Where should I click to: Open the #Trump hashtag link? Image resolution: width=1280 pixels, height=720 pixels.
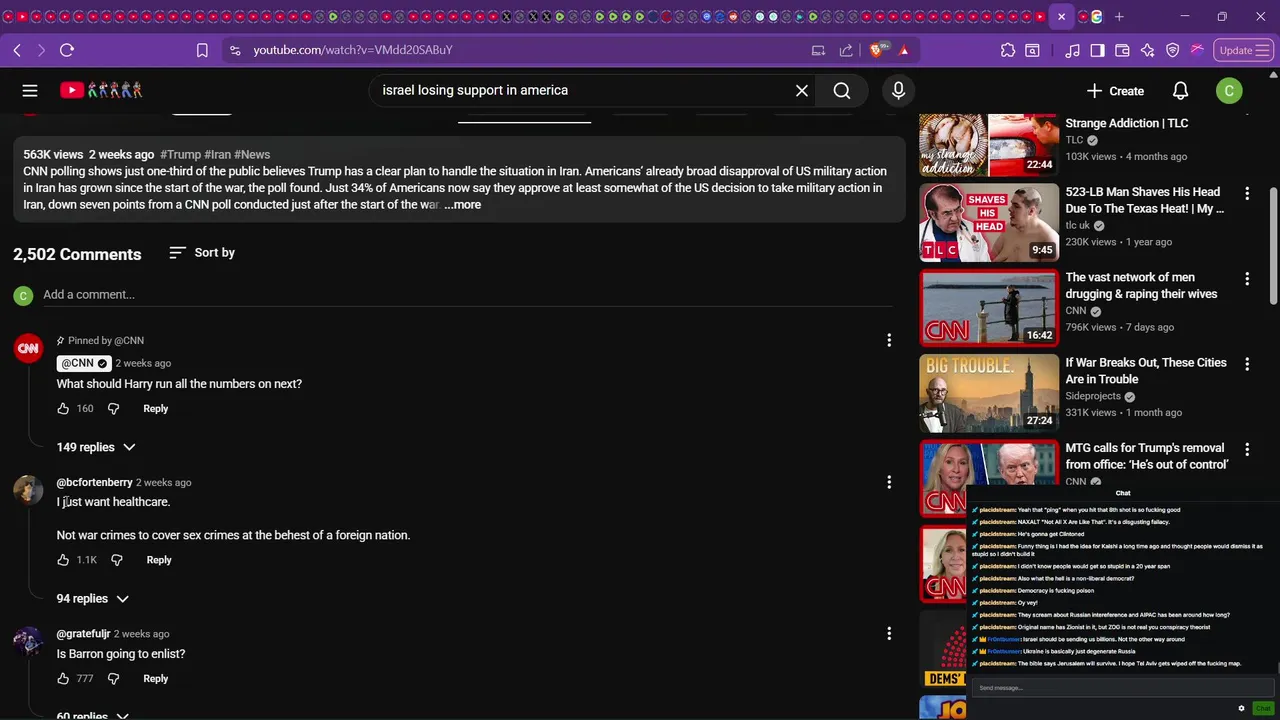[x=180, y=154]
